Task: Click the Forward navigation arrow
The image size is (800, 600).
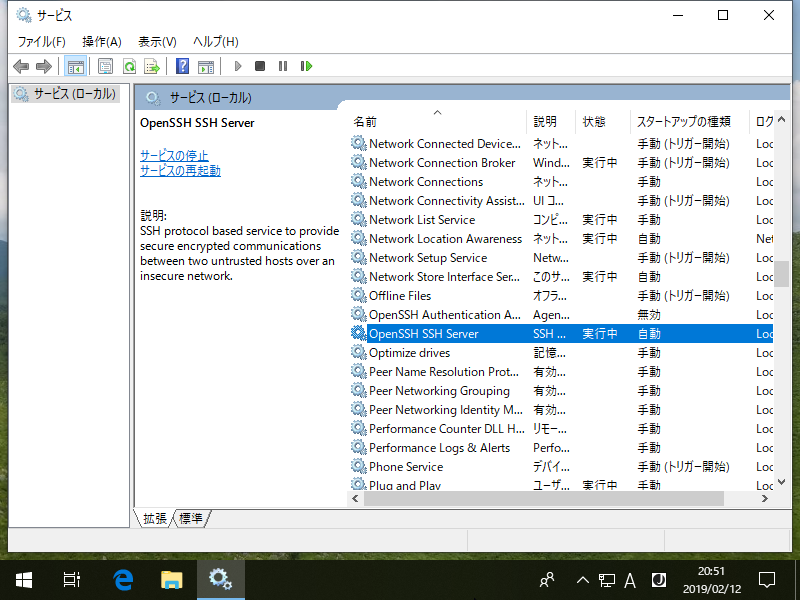Action: pos(44,66)
